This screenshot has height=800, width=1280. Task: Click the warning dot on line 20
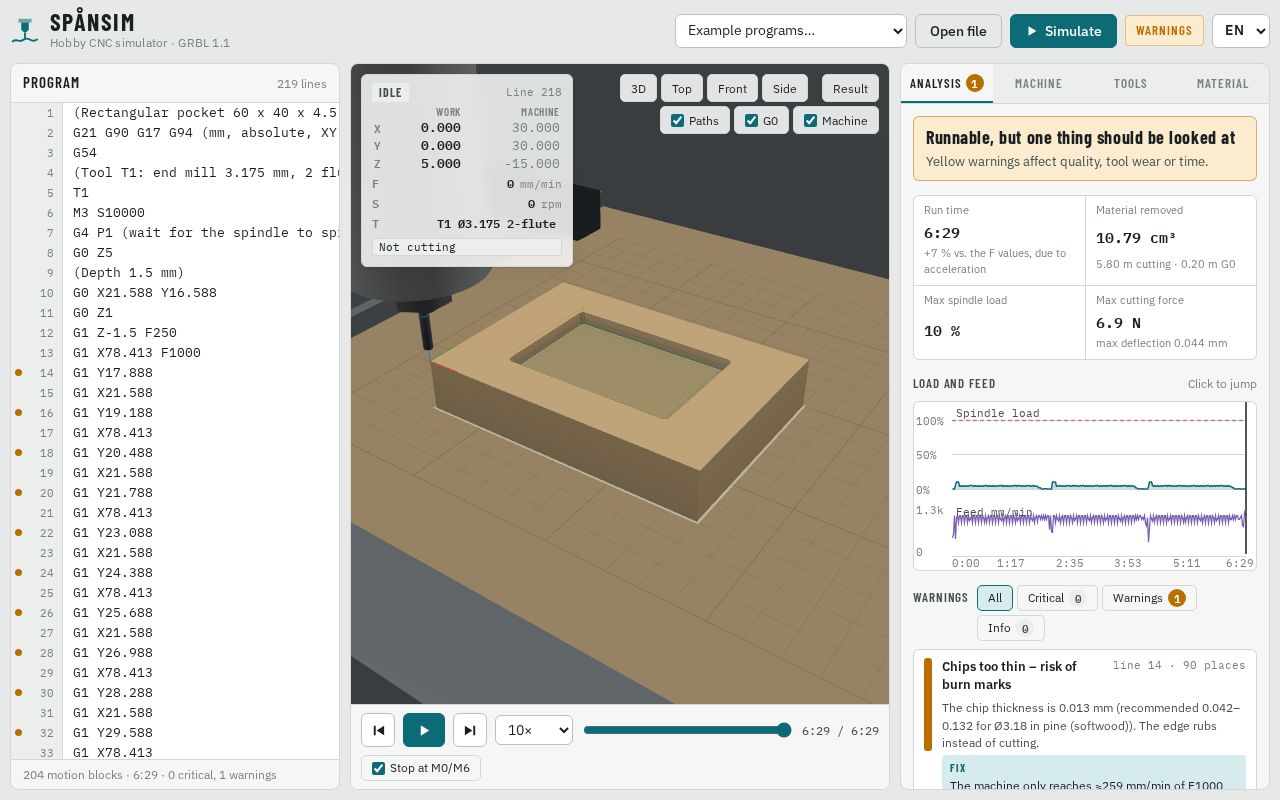coord(18,493)
